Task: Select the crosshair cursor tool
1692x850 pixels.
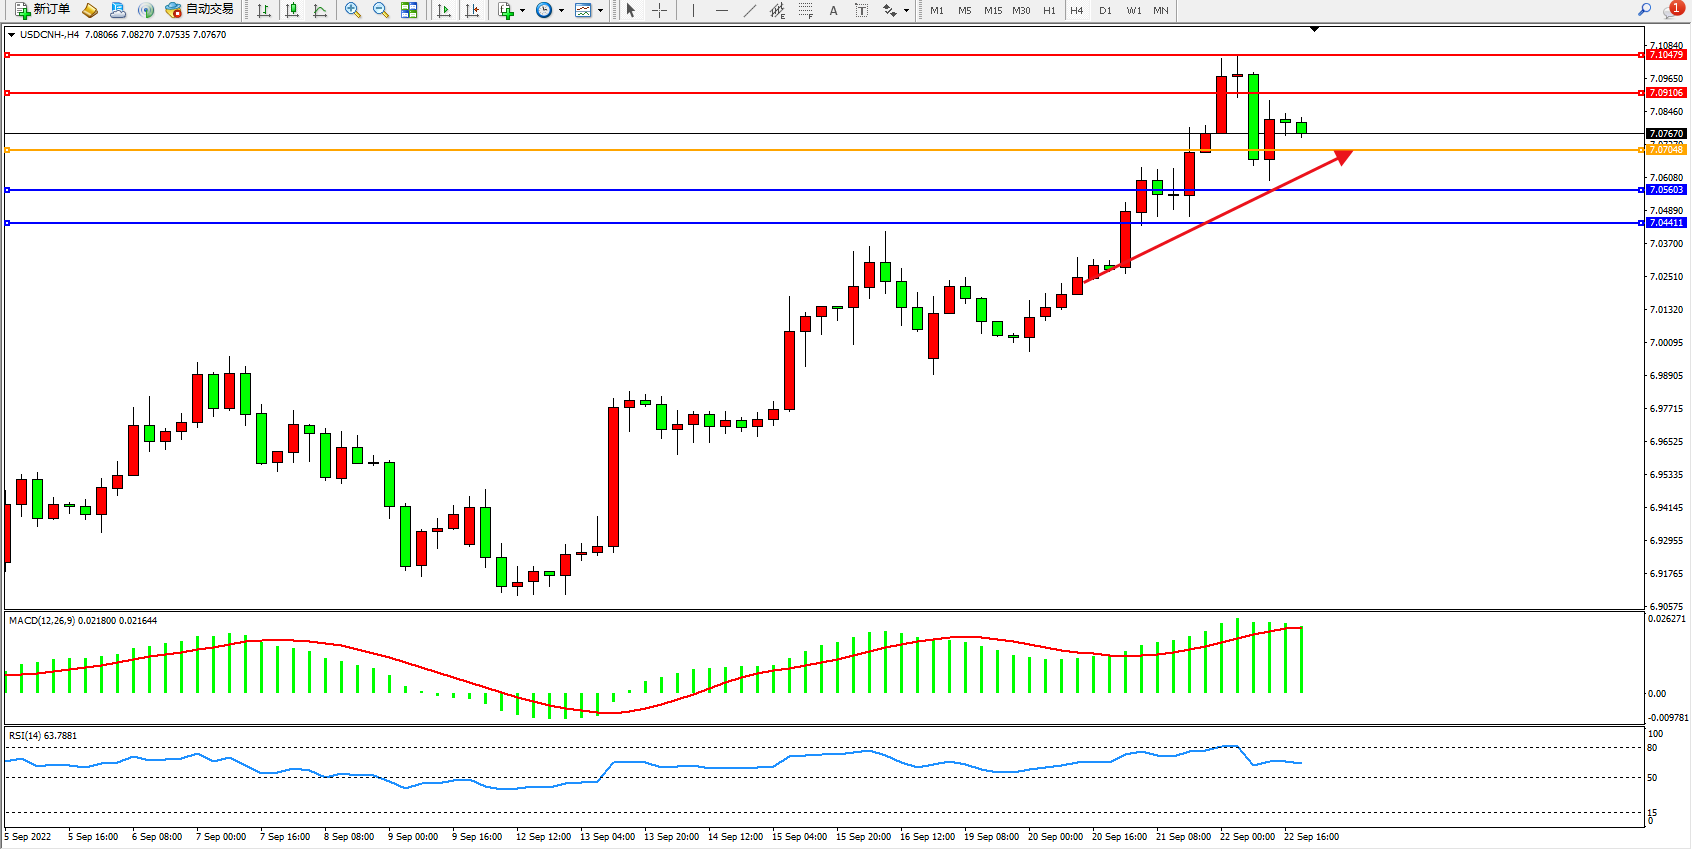Action: tap(660, 10)
